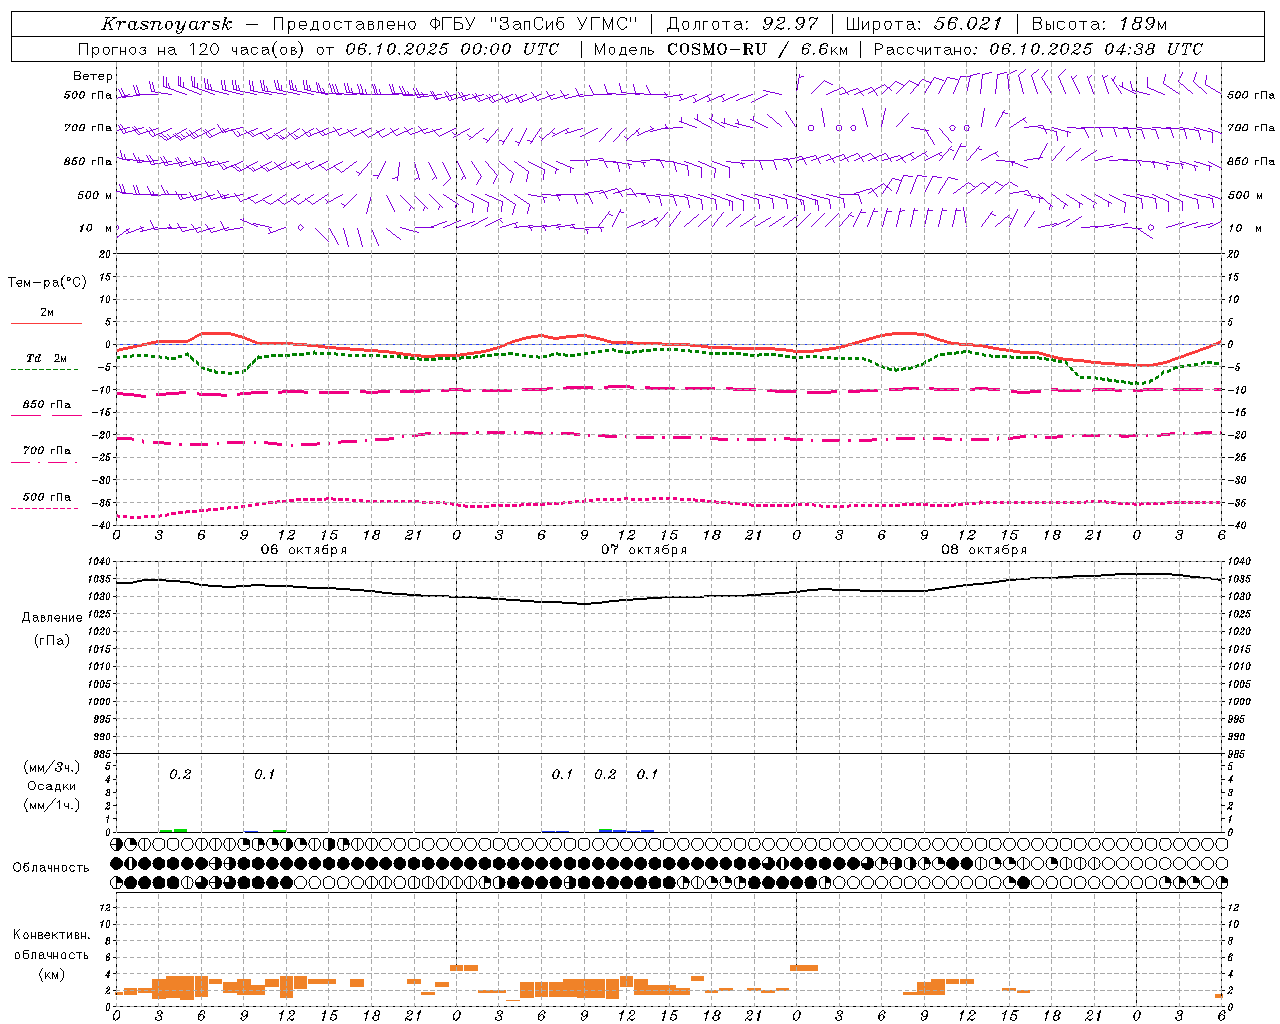Click the green dotted dew point curve

(670, 349)
